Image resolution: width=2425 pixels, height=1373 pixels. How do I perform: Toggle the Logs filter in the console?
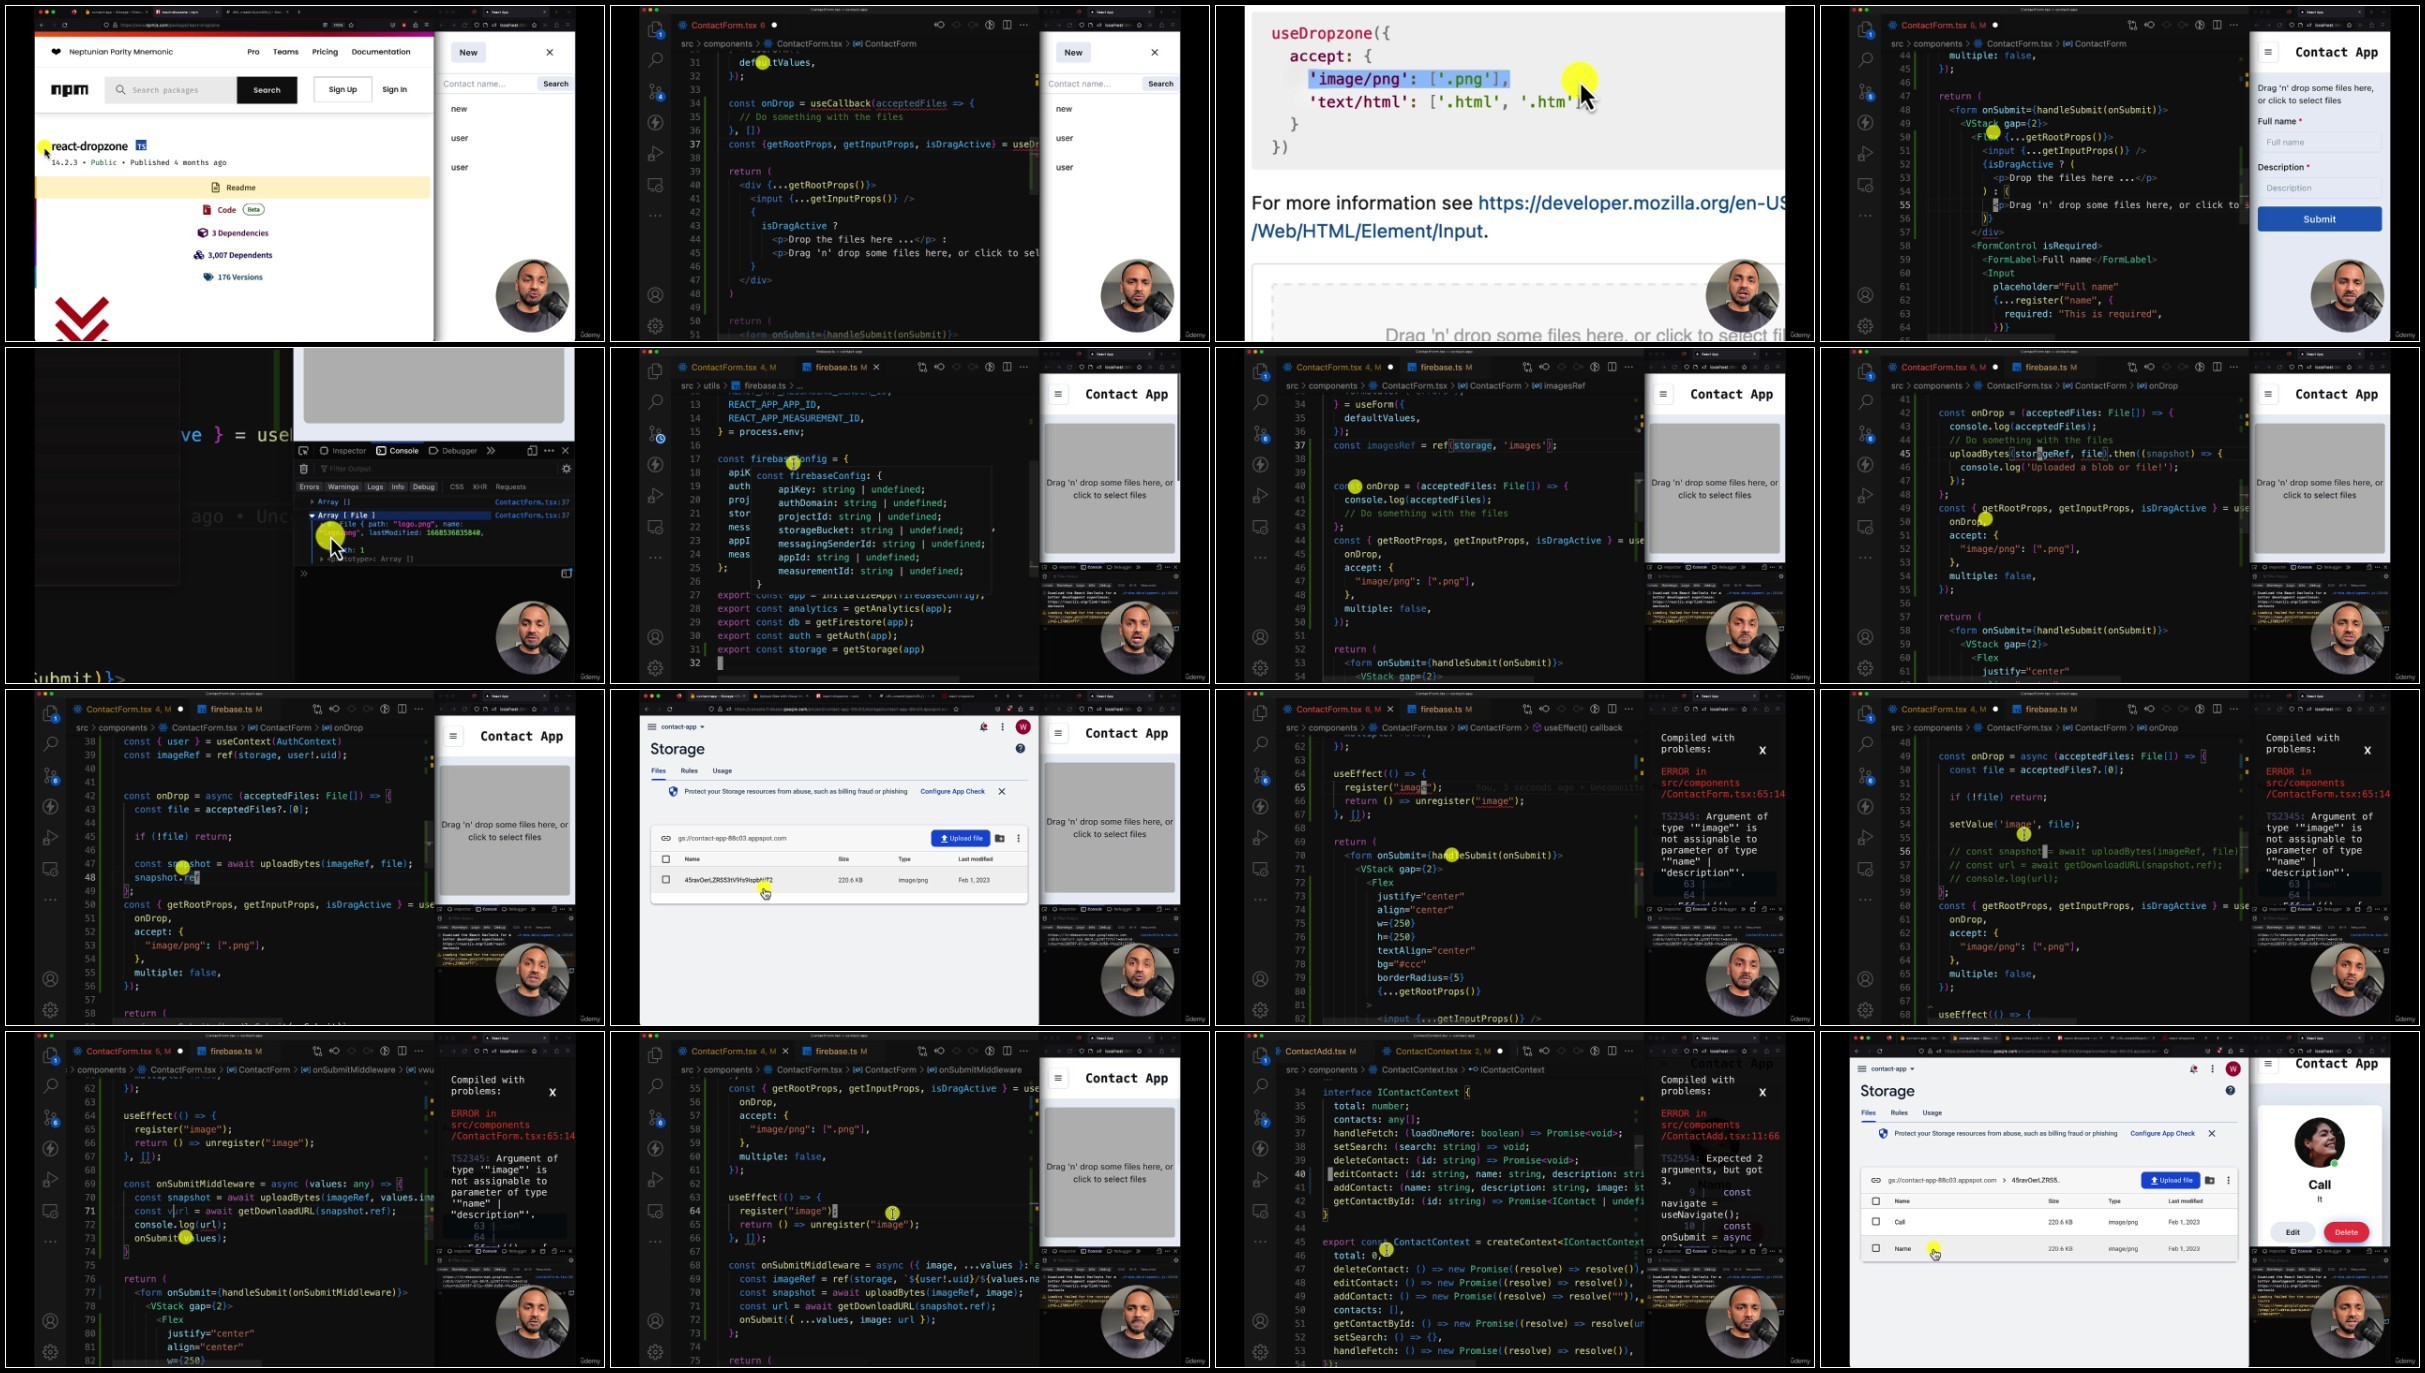click(x=375, y=487)
